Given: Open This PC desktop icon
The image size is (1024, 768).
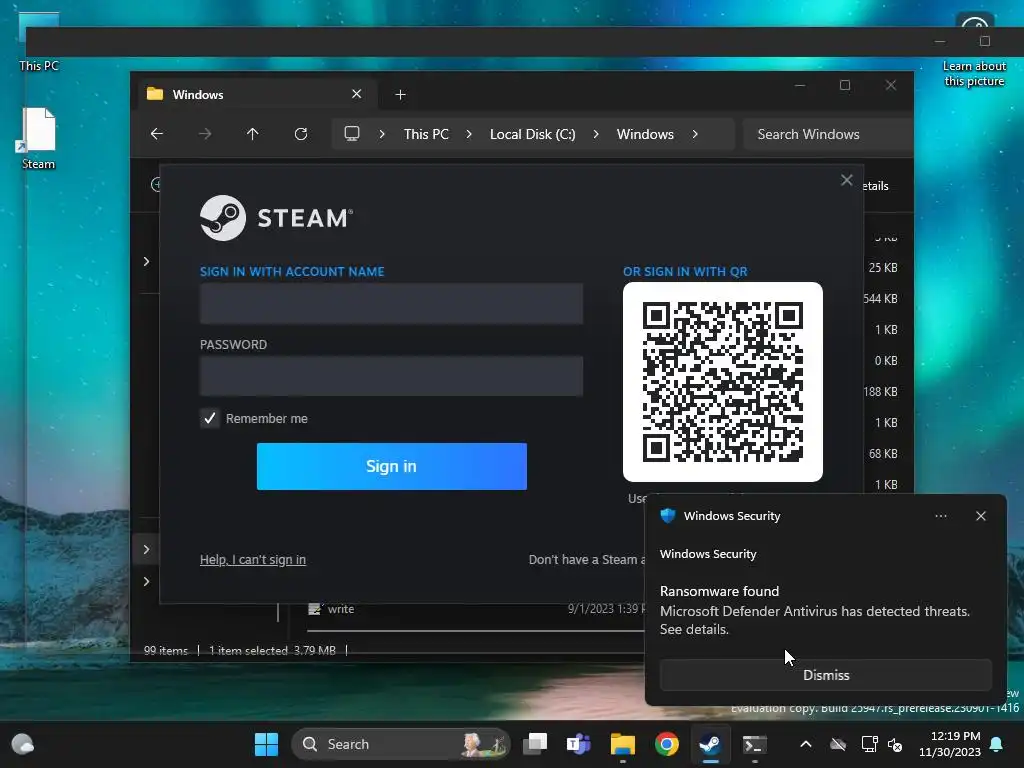Looking at the screenshot, I should (x=39, y=42).
